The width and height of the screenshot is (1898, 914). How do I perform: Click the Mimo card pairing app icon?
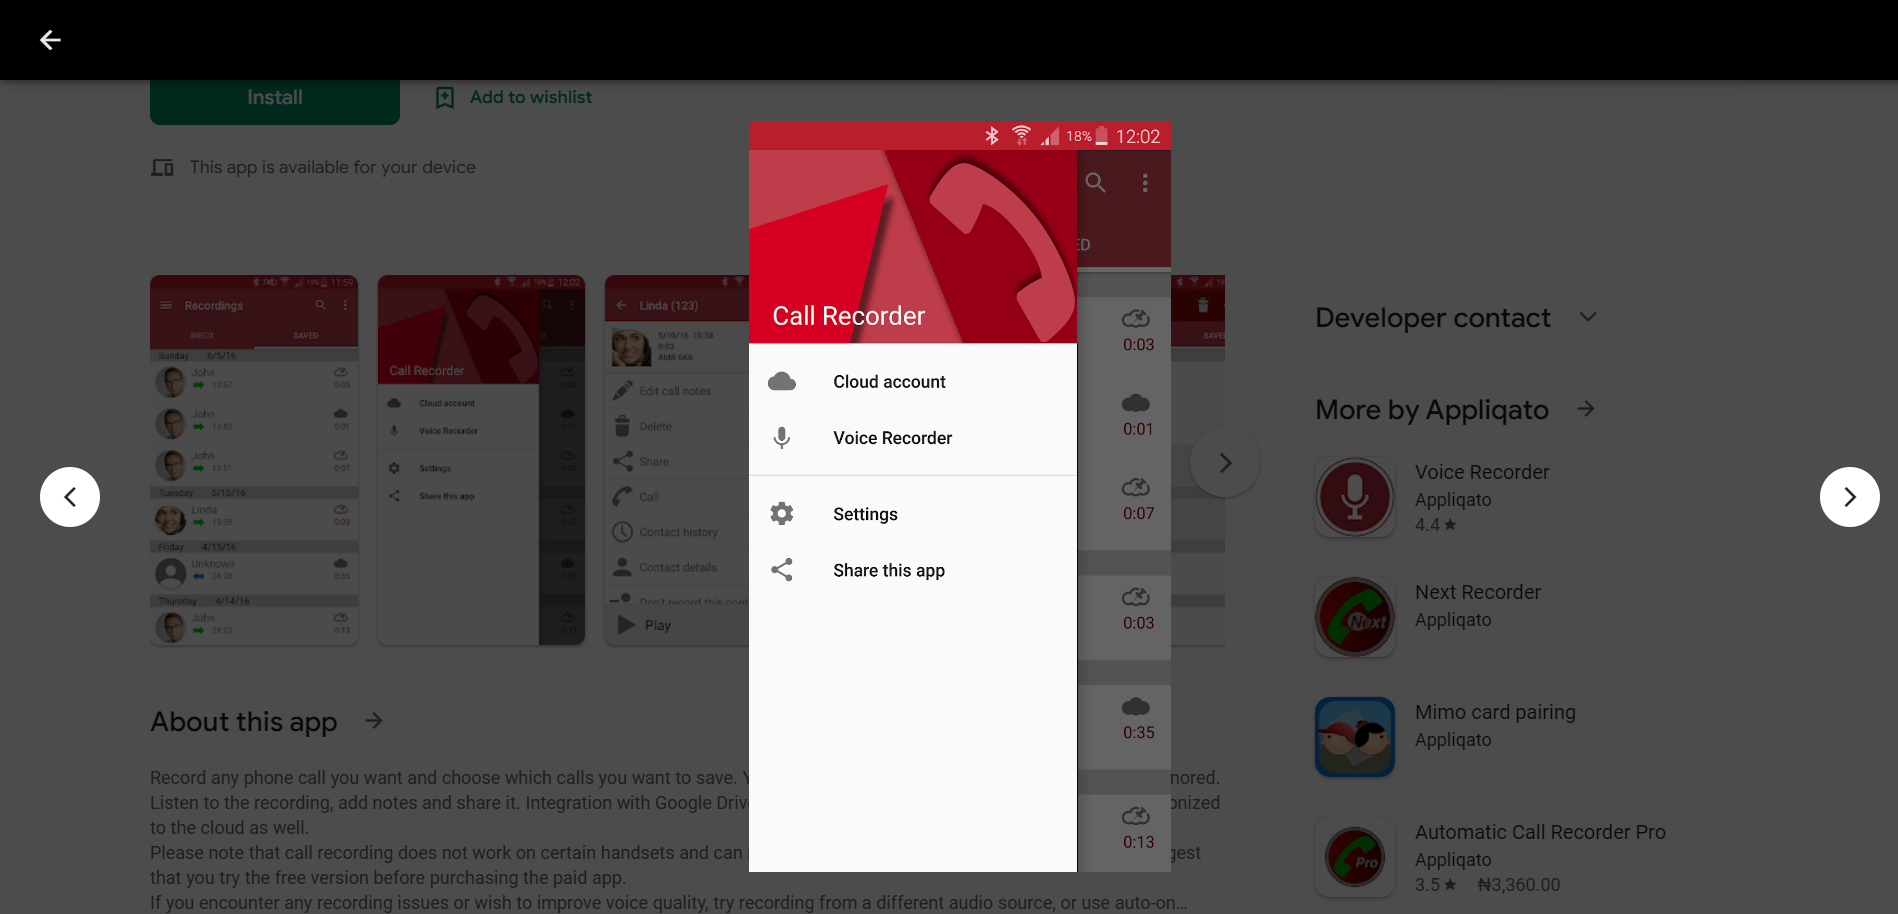click(x=1355, y=737)
